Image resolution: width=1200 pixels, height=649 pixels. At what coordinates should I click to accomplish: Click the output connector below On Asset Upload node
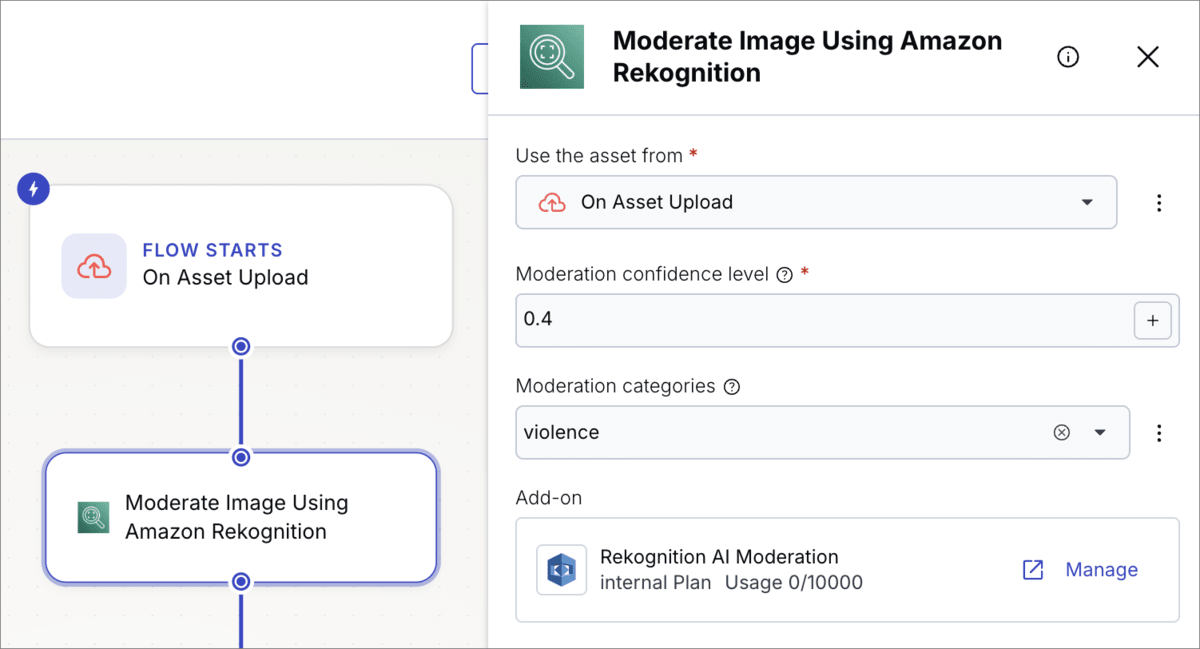[241, 346]
